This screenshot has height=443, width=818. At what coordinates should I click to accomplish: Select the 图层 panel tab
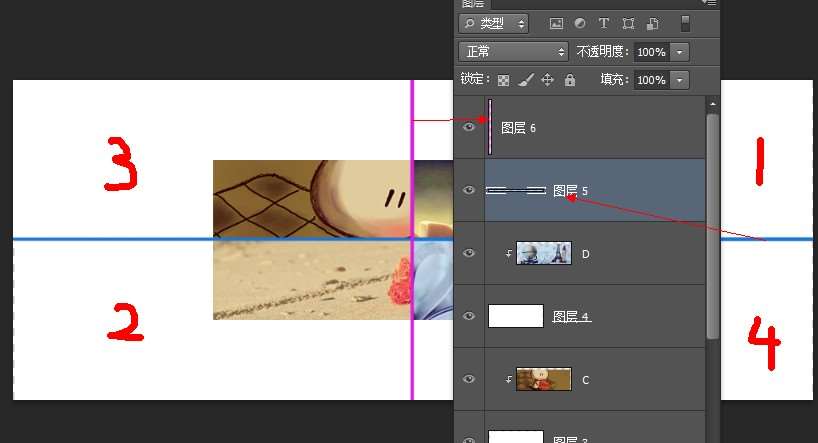(473, 4)
